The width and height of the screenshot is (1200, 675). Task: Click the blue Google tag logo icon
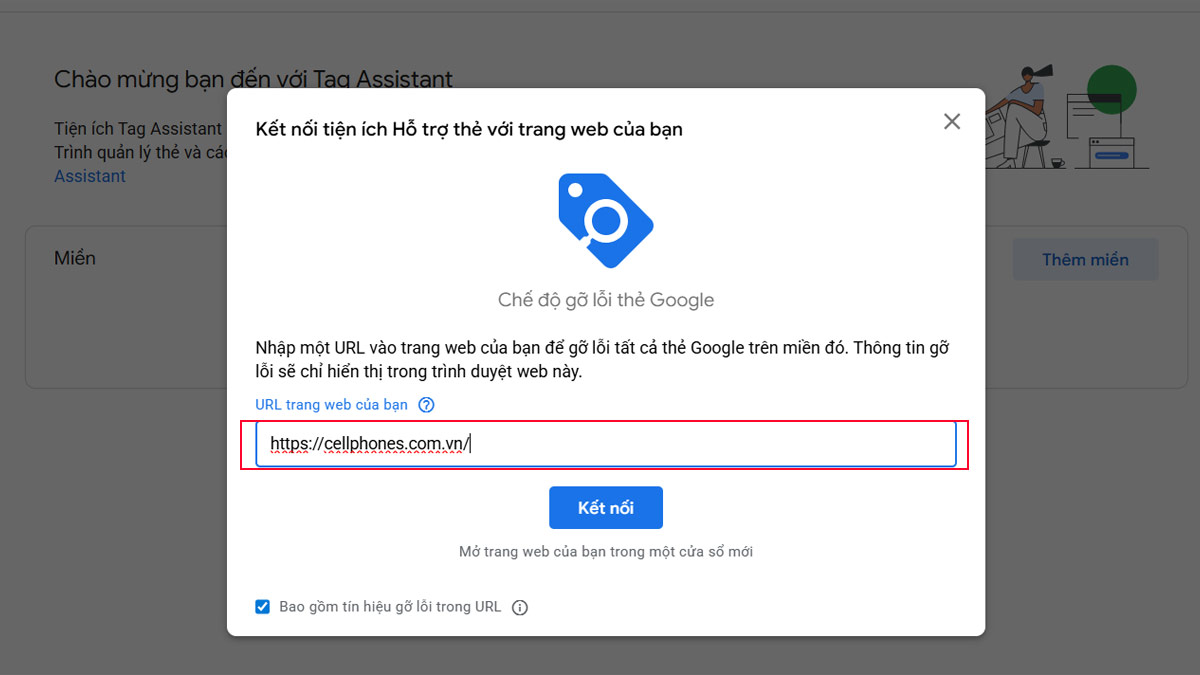tap(605, 222)
